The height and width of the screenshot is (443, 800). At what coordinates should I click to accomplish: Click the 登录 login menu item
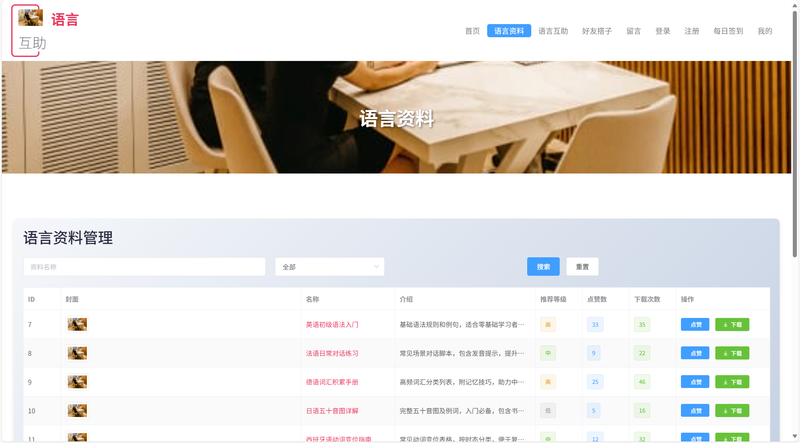coord(663,31)
